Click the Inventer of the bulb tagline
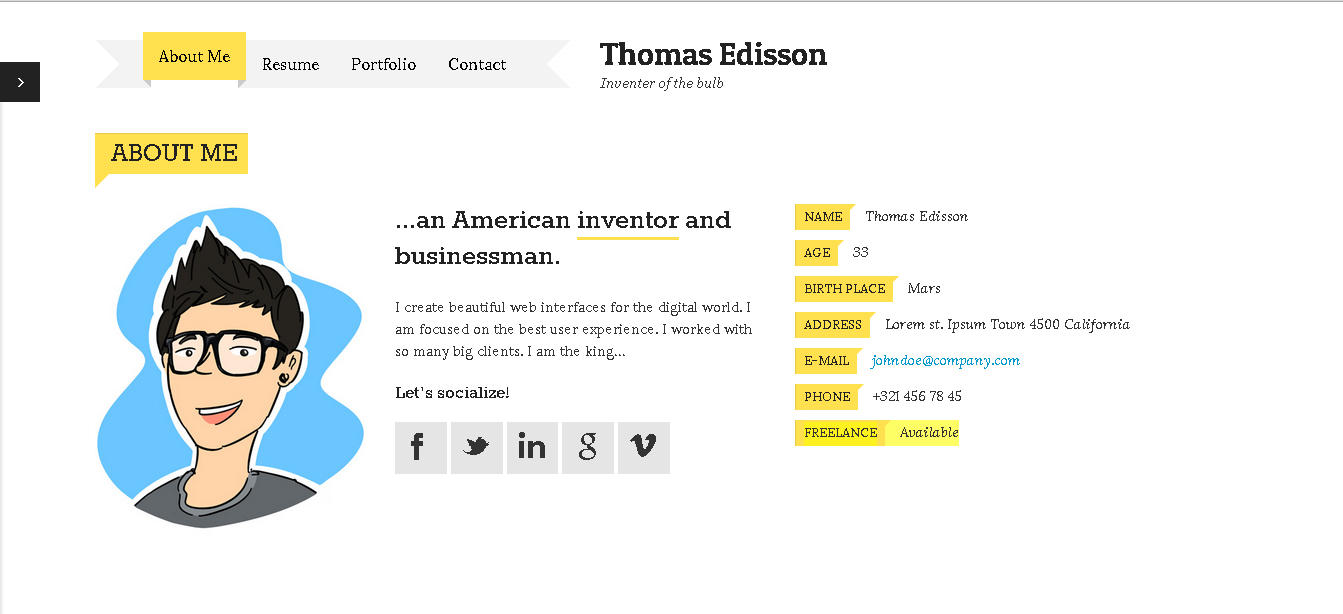The height and width of the screenshot is (614, 1343). tap(661, 84)
